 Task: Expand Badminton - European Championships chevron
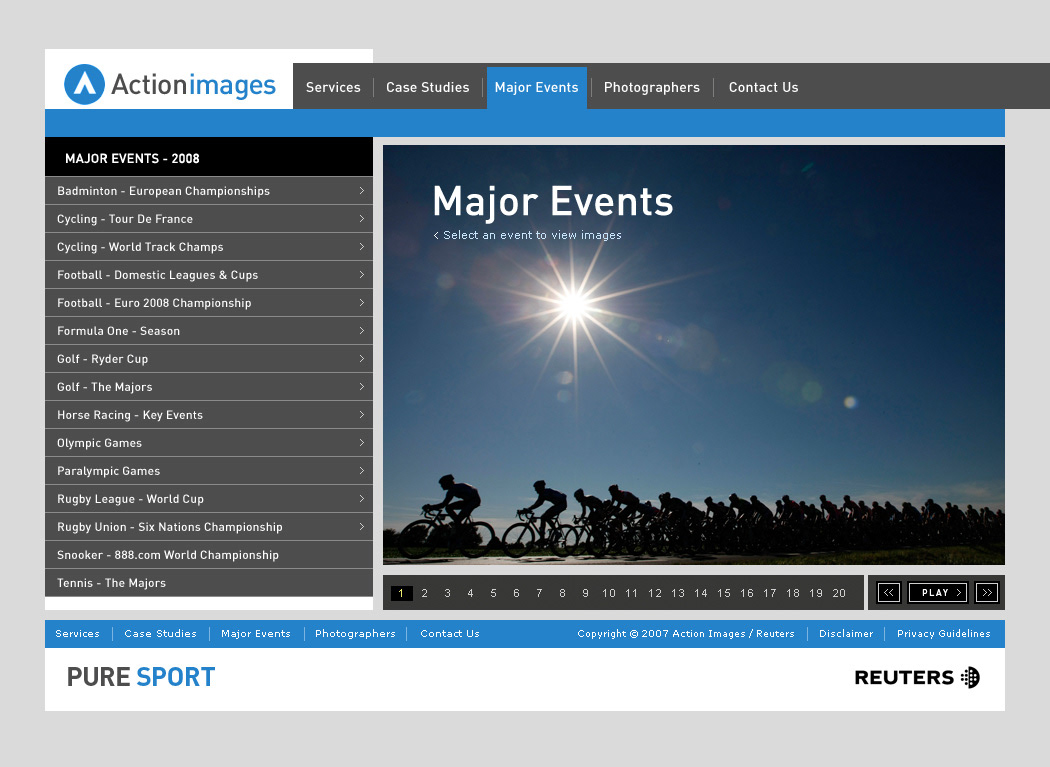361,191
